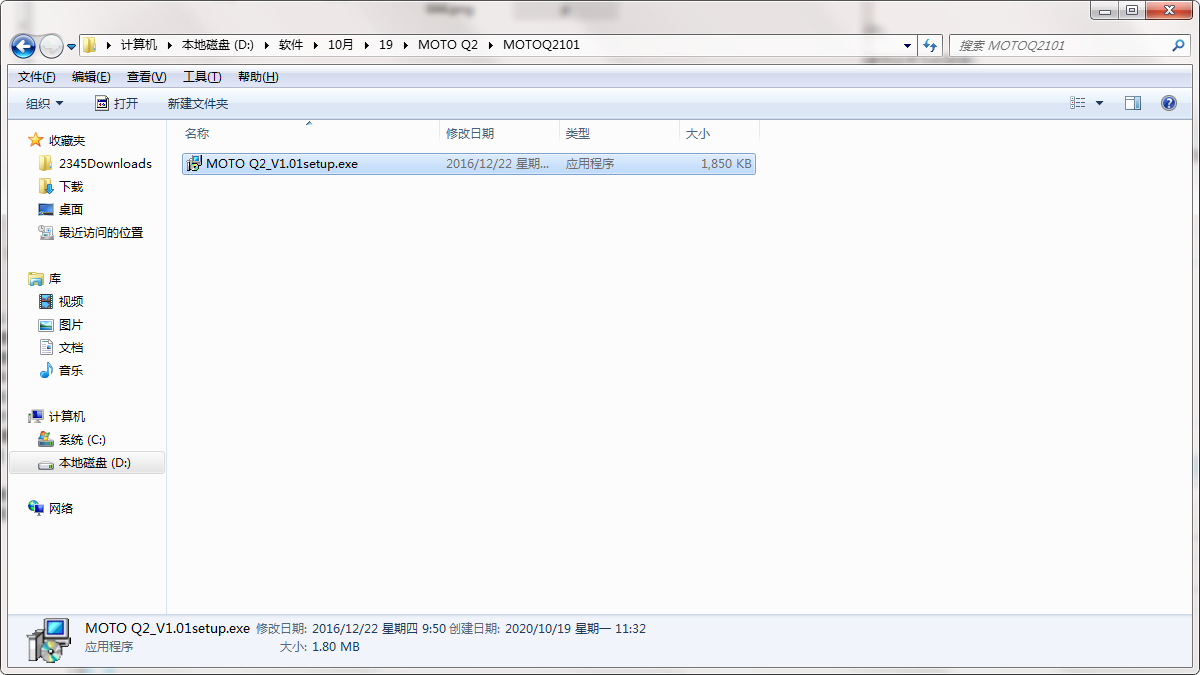
Task: Open address bar history dropdown
Action: 908,46
